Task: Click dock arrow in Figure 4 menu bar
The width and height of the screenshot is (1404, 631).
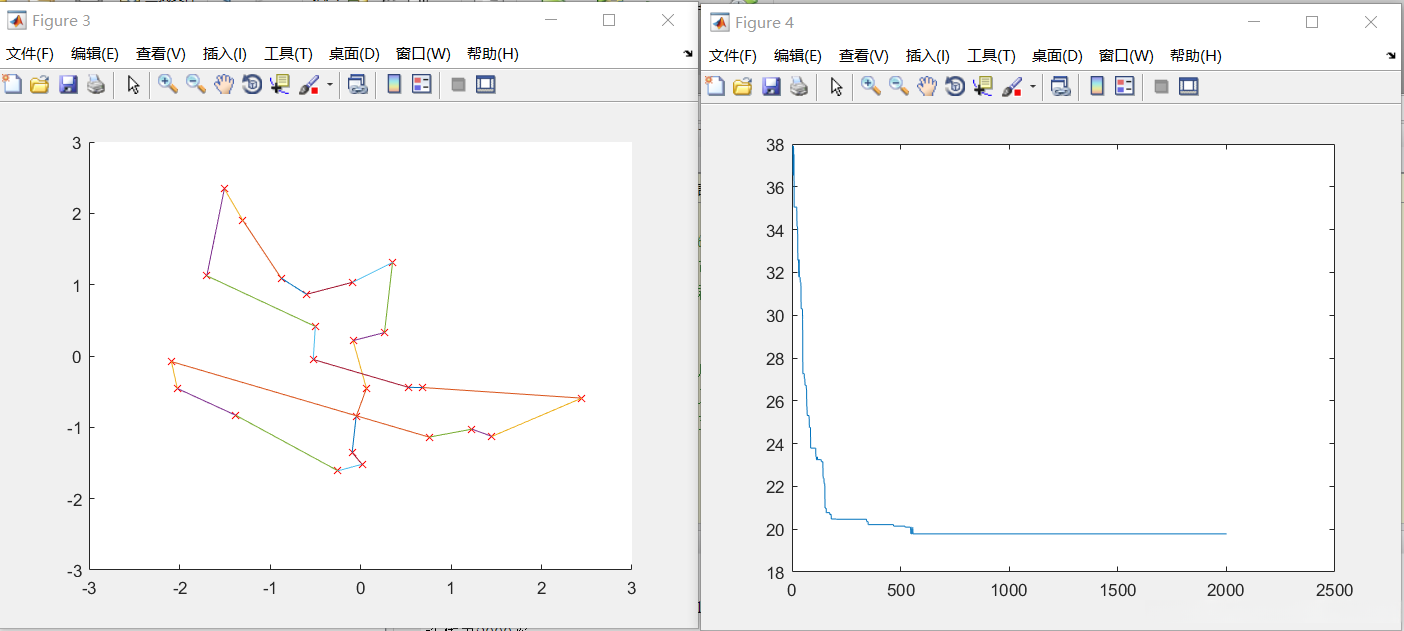Action: click(x=1391, y=56)
